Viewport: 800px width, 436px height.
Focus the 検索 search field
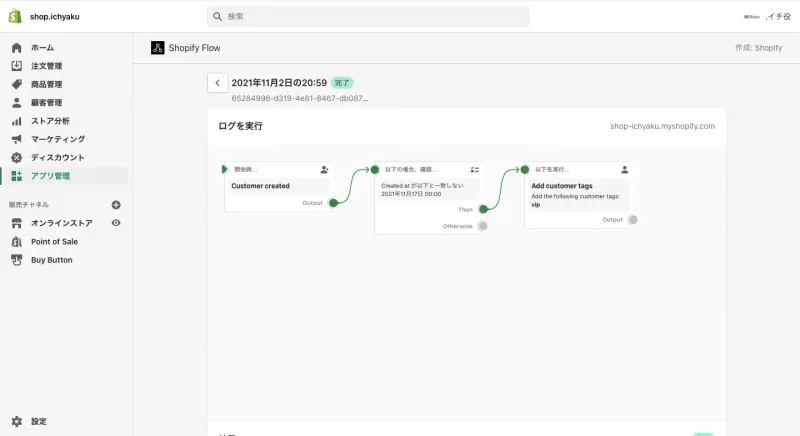click(x=368, y=17)
